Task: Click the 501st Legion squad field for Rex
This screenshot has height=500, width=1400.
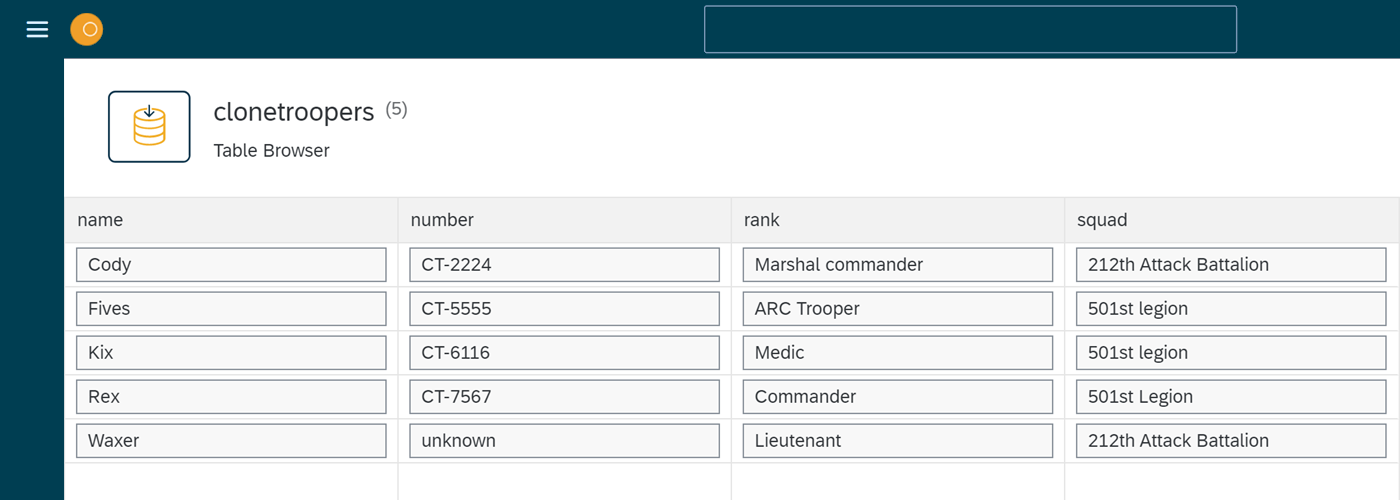Action: 1231,397
